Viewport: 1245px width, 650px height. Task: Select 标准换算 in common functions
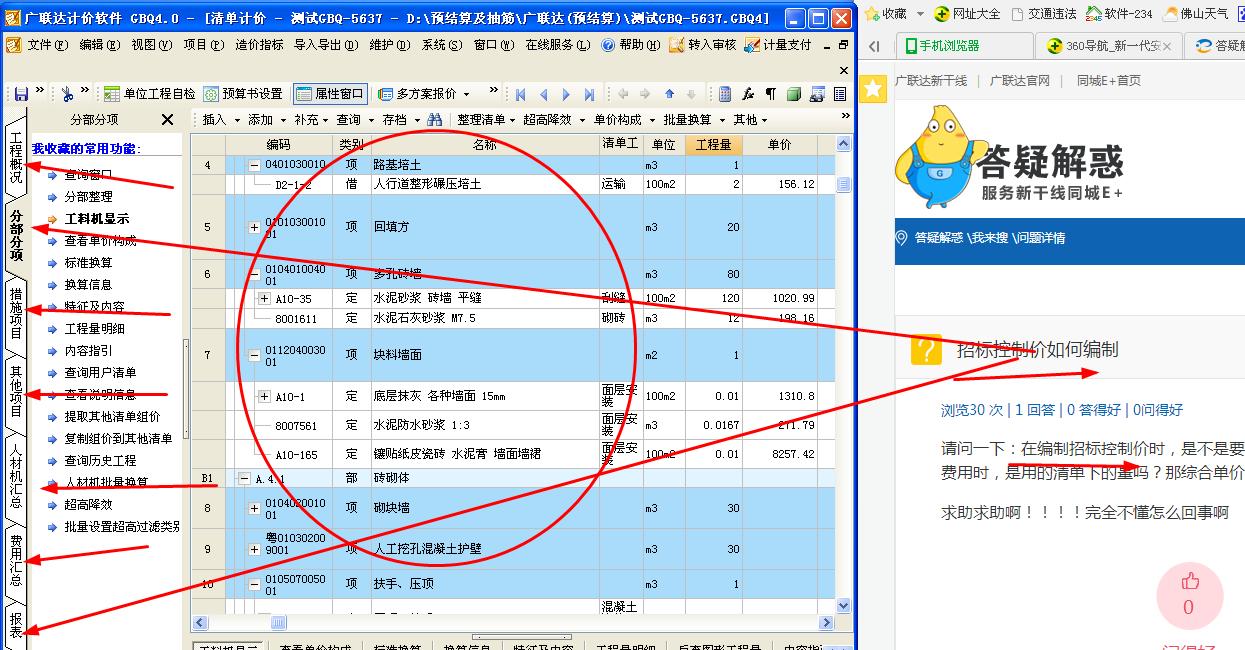88,263
